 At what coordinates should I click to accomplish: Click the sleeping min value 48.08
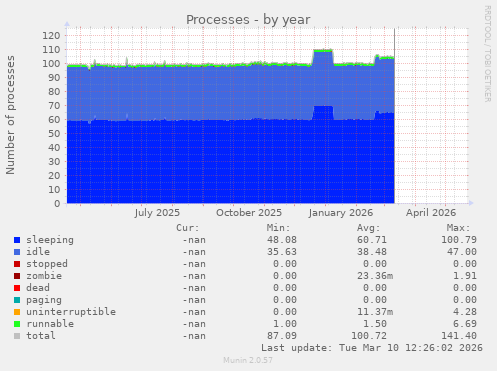point(282,240)
